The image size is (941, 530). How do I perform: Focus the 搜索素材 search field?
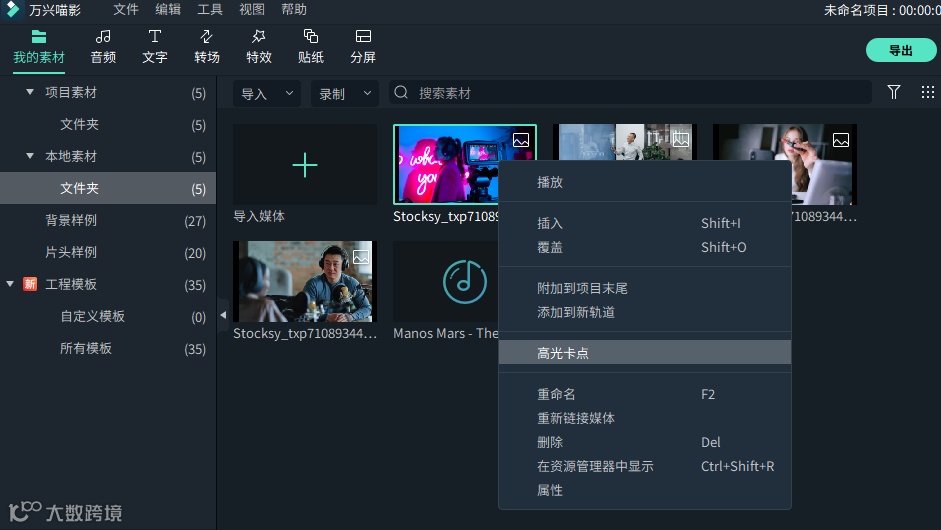click(630, 92)
